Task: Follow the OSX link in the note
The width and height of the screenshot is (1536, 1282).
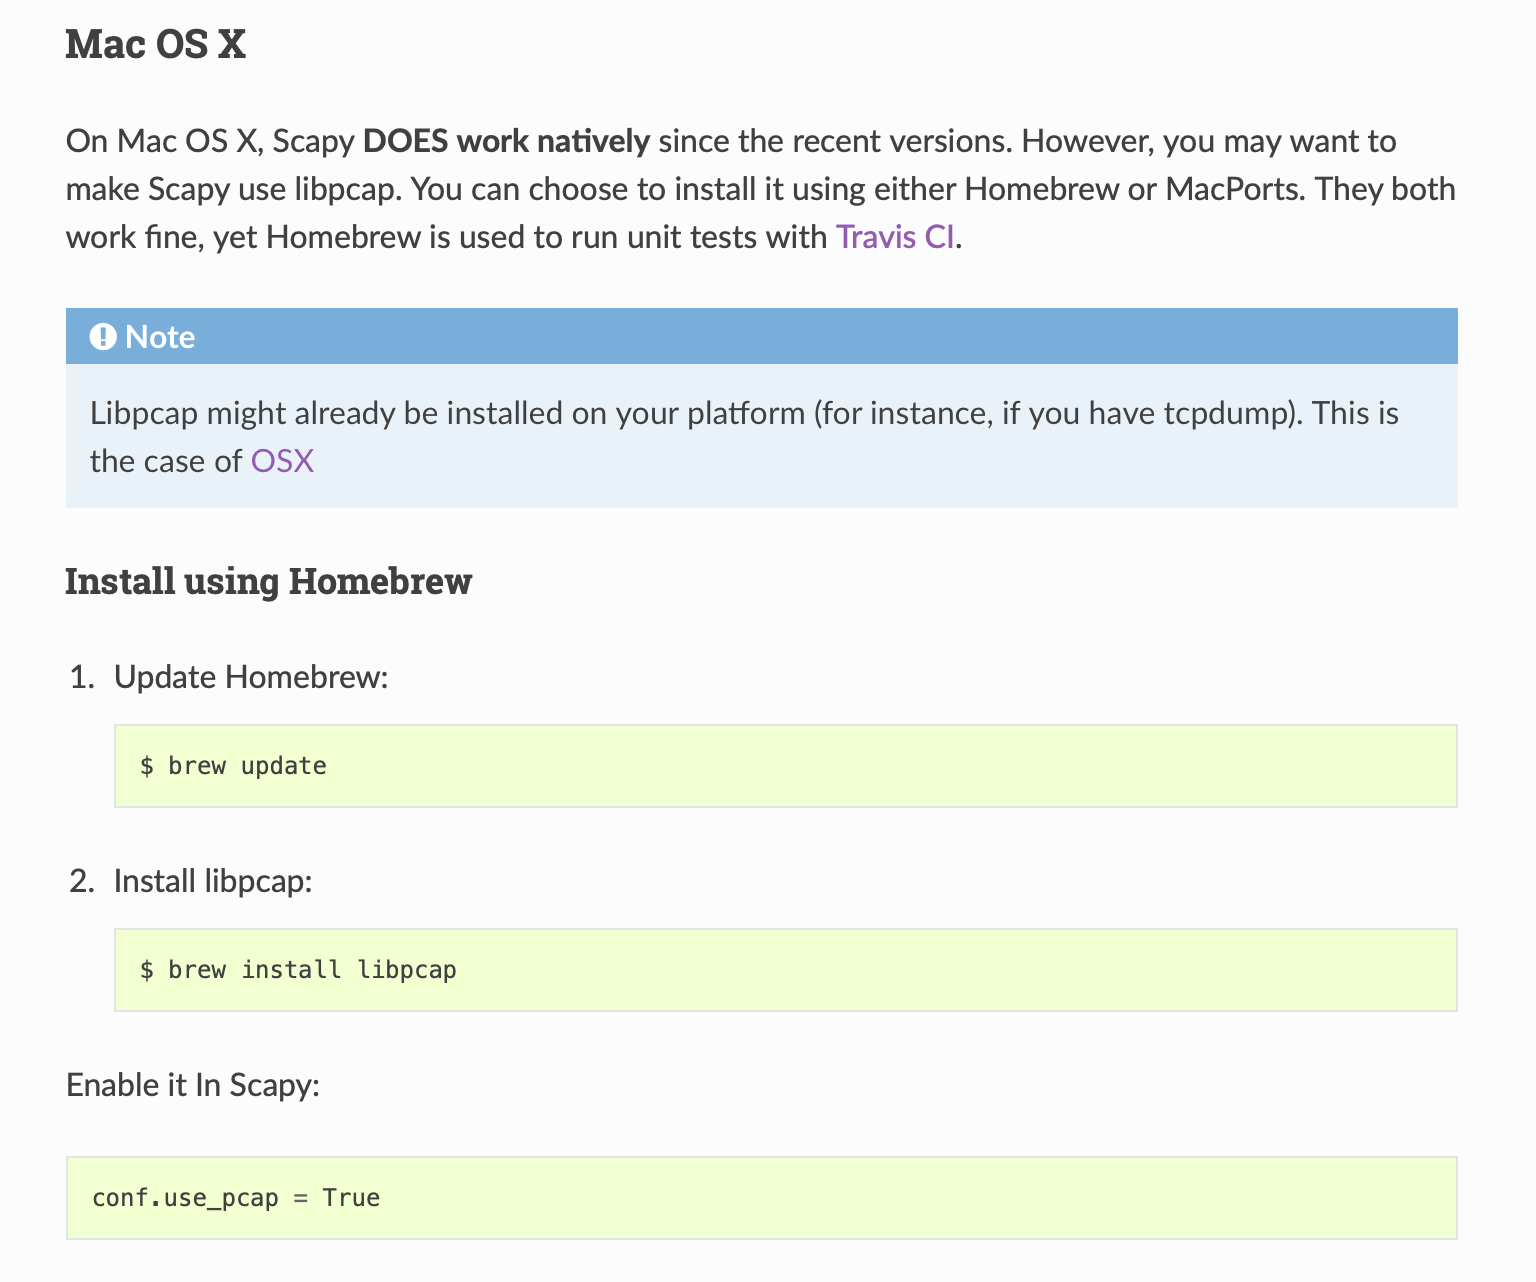Action: tap(282, 461)
